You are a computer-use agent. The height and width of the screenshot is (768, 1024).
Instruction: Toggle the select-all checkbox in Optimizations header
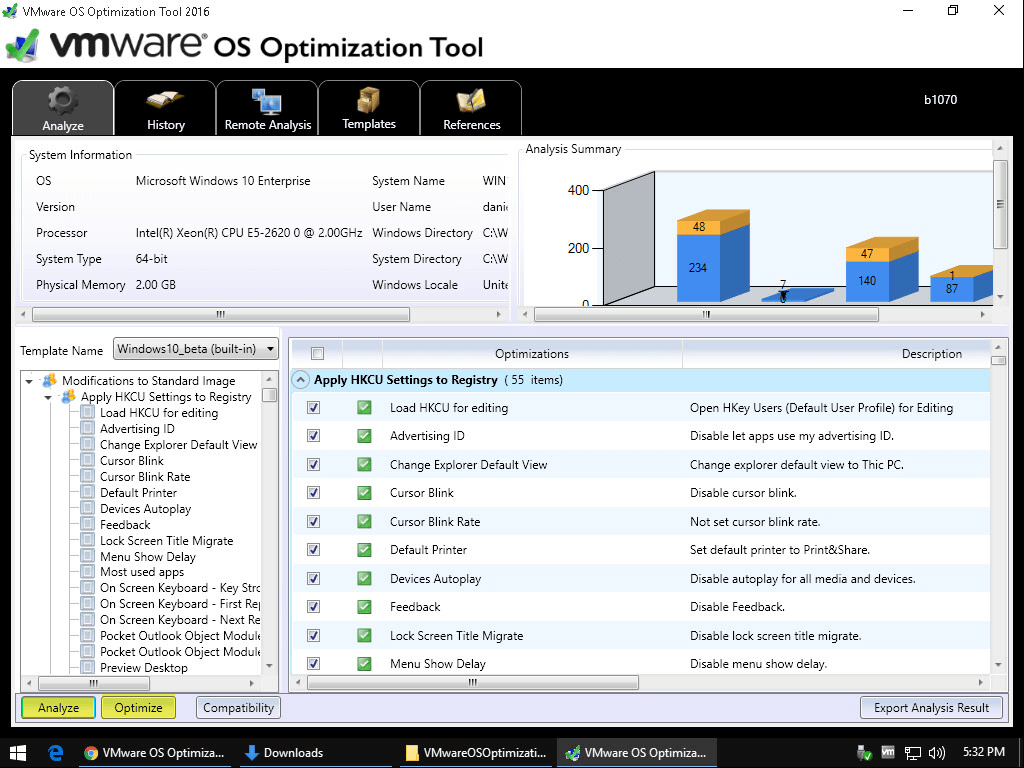pos(317,354)
